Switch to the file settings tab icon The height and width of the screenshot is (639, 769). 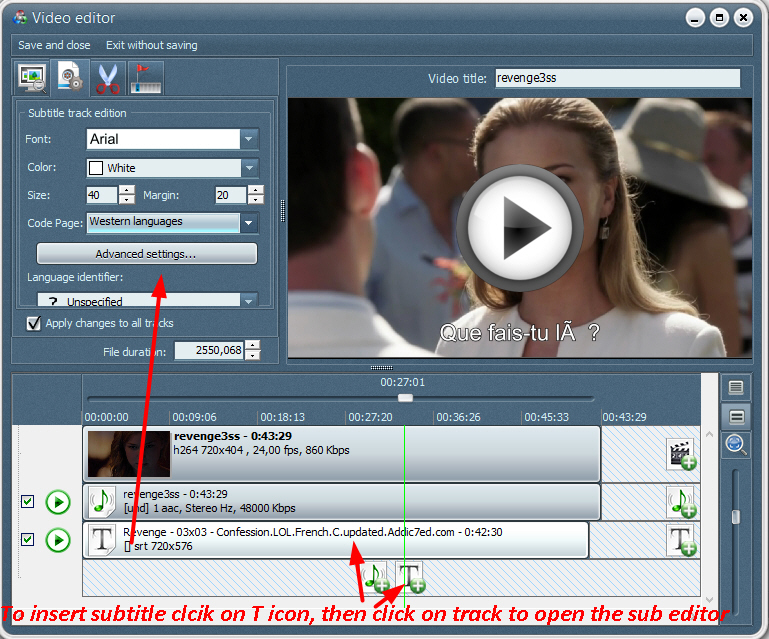click(x=70, y=77)
